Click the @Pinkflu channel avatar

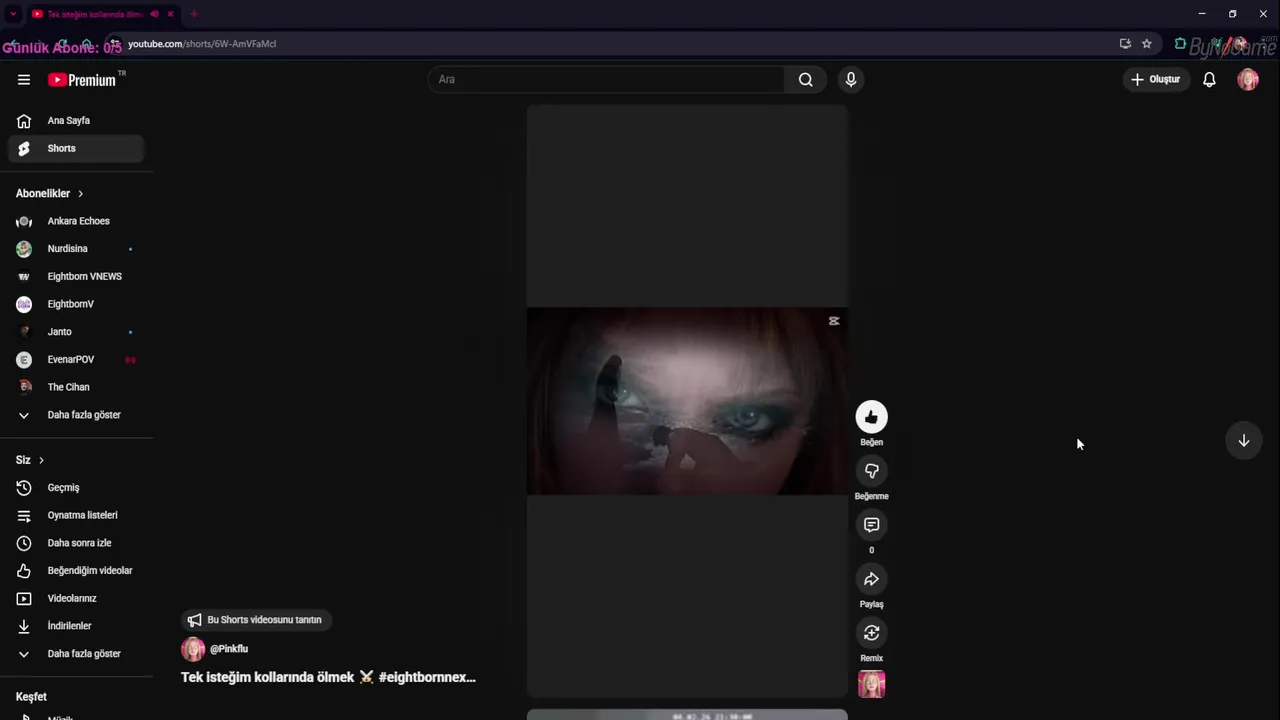tap(193, 649)
